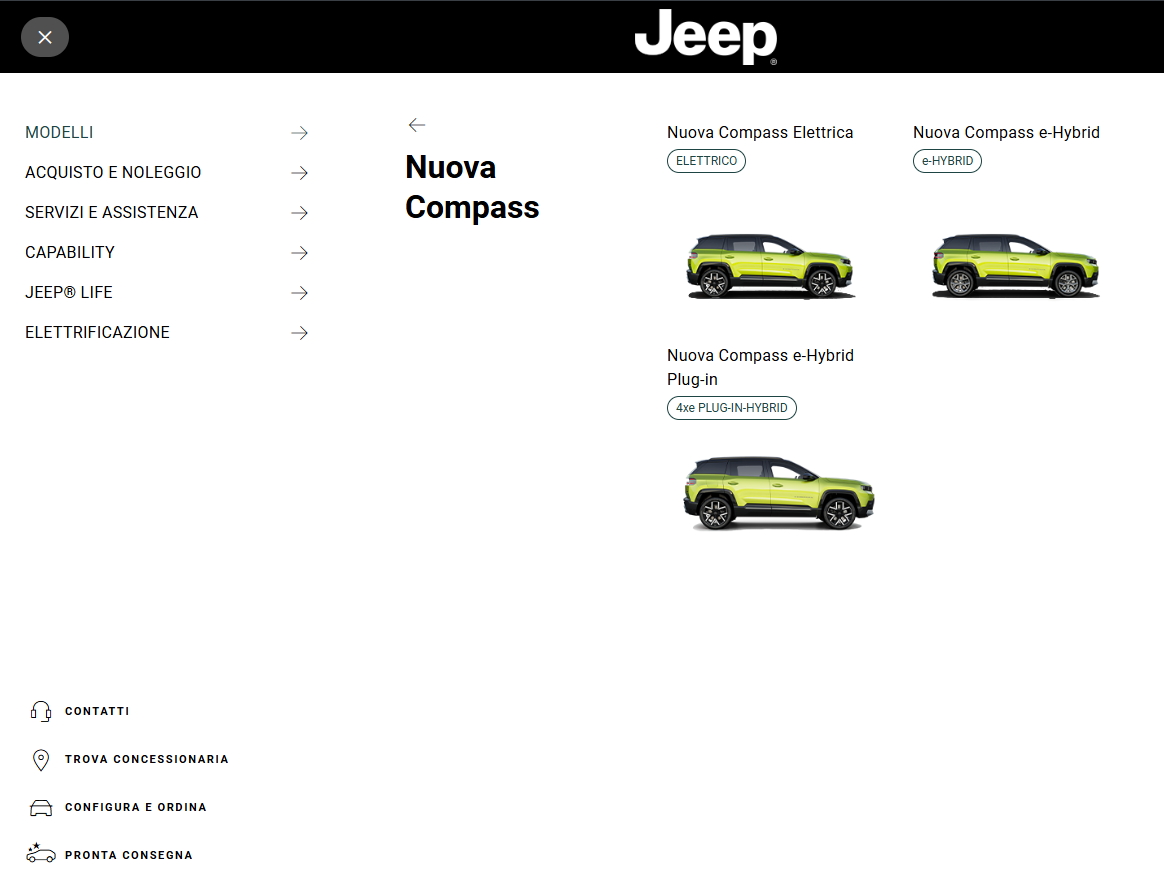Go back using the left arrow icon
Screen dimensions: 1164x873
[417, 125]
